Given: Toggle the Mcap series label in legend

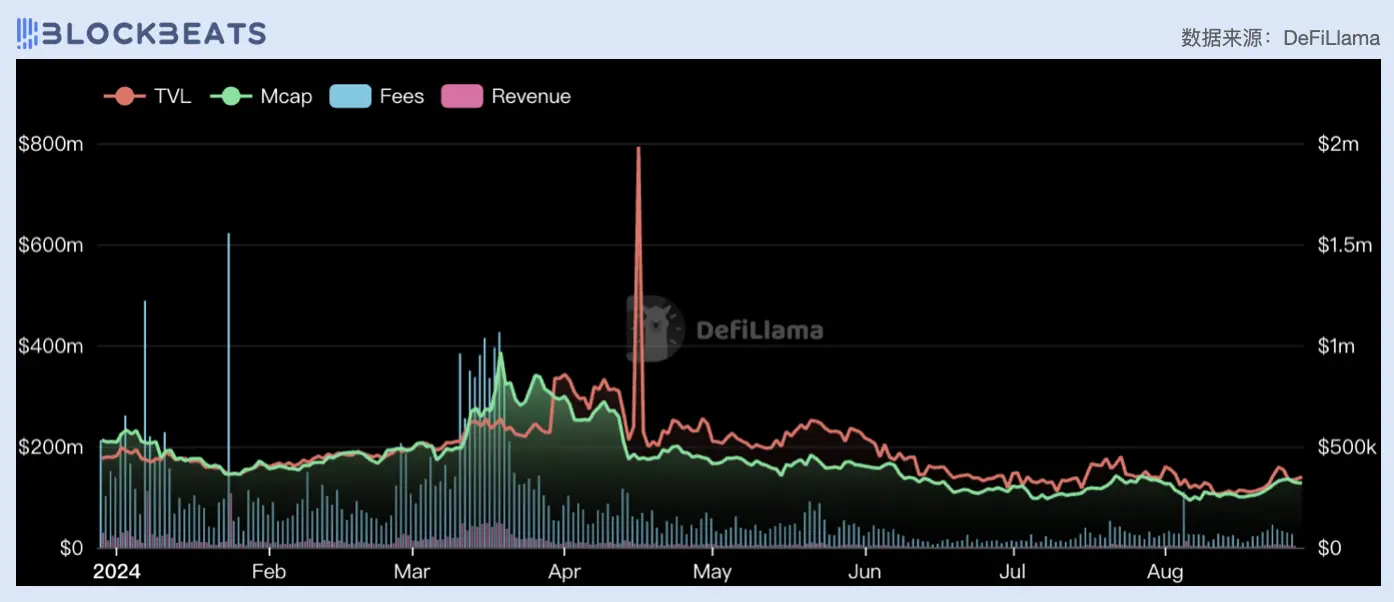Looking at the screenshot, I should pyautogui.click(x=286, y=97).
